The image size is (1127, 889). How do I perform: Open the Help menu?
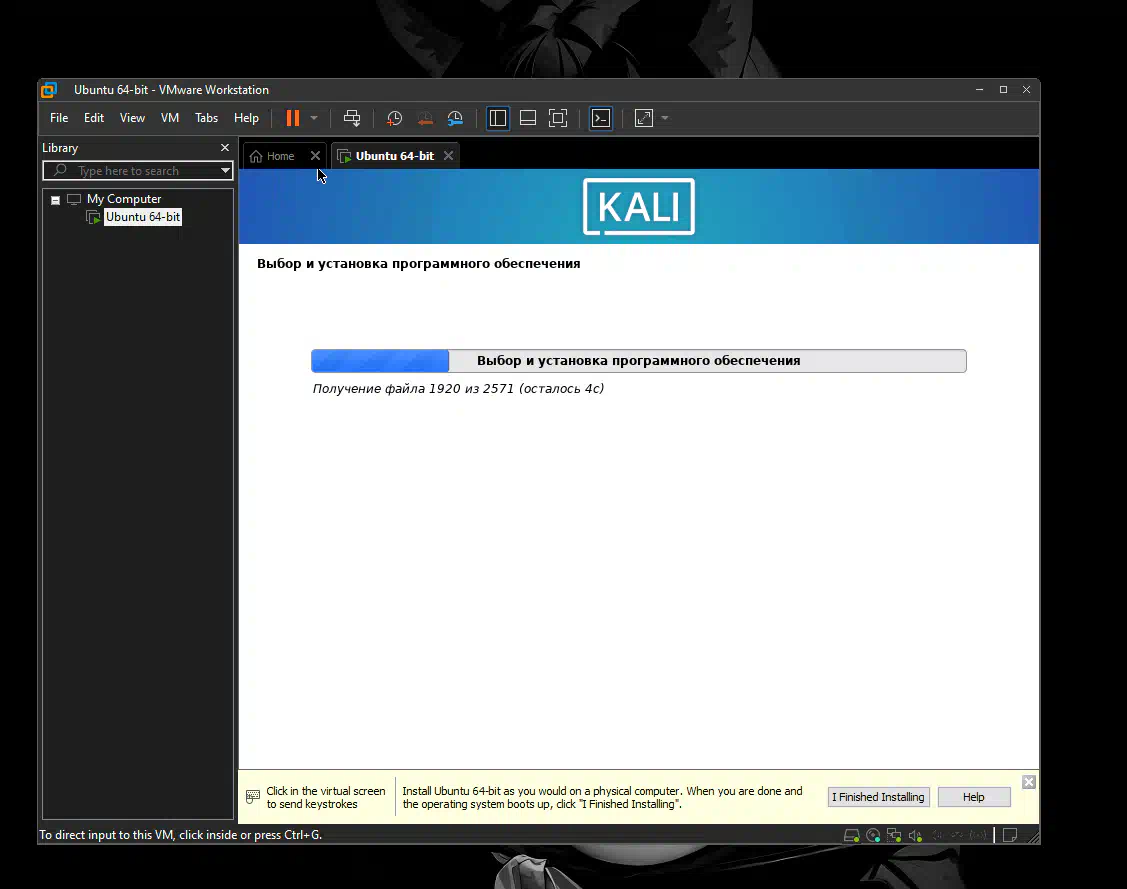coord(246,118)
